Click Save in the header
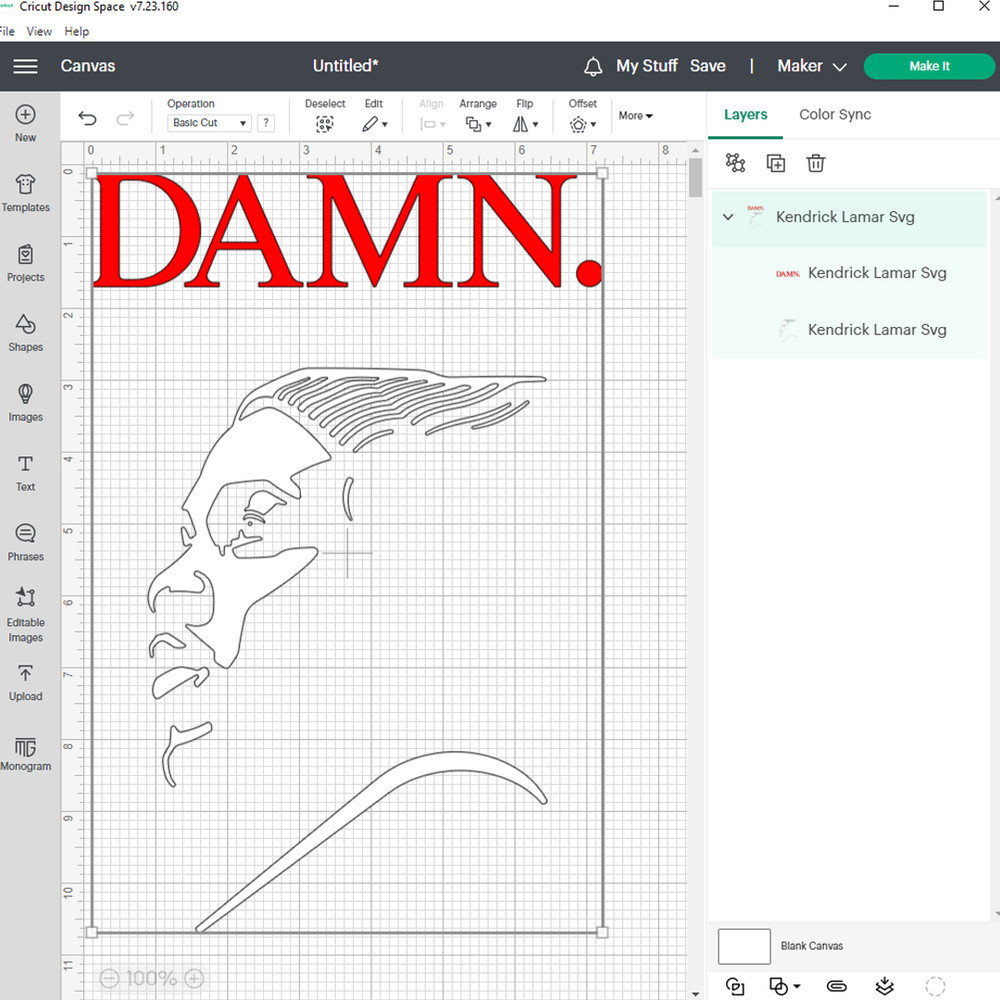The height and width of the screenshot is (1000, 1000). (x=707, y=66)
